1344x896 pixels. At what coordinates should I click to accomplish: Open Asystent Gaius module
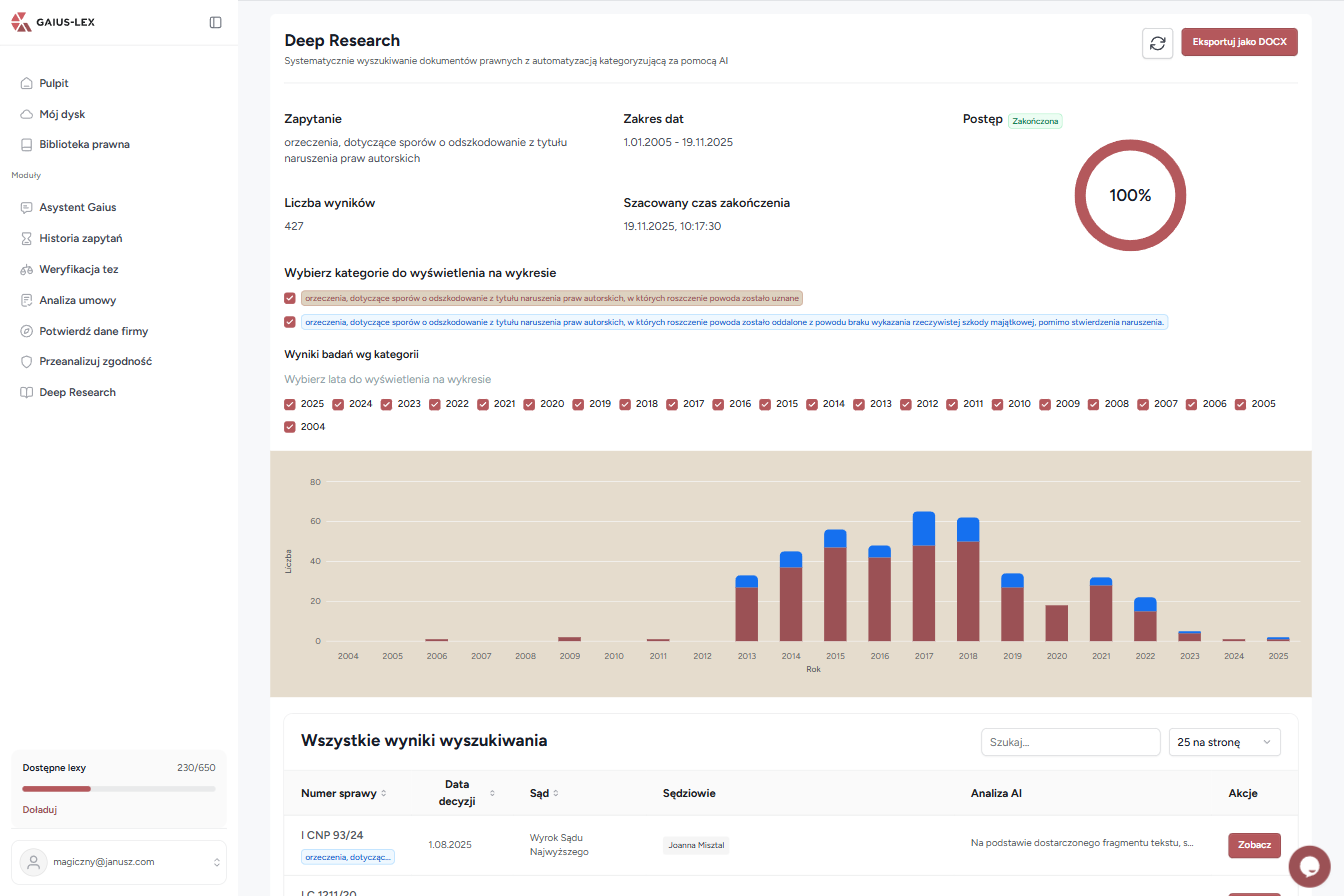pos(77,207)
